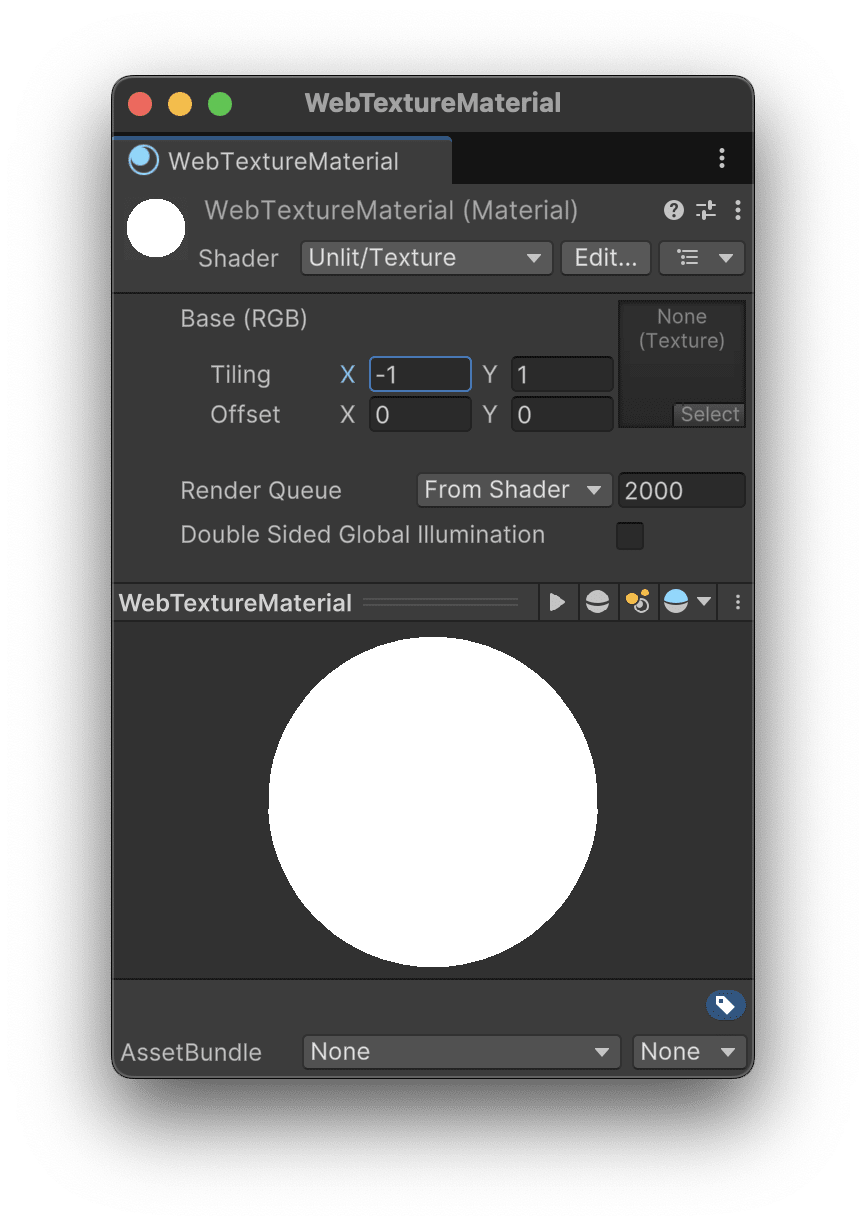Switch preview mesh shape icon
The height and width of the screenshot is (1226, 866).
pyautogui.click(x=597, y=602)
